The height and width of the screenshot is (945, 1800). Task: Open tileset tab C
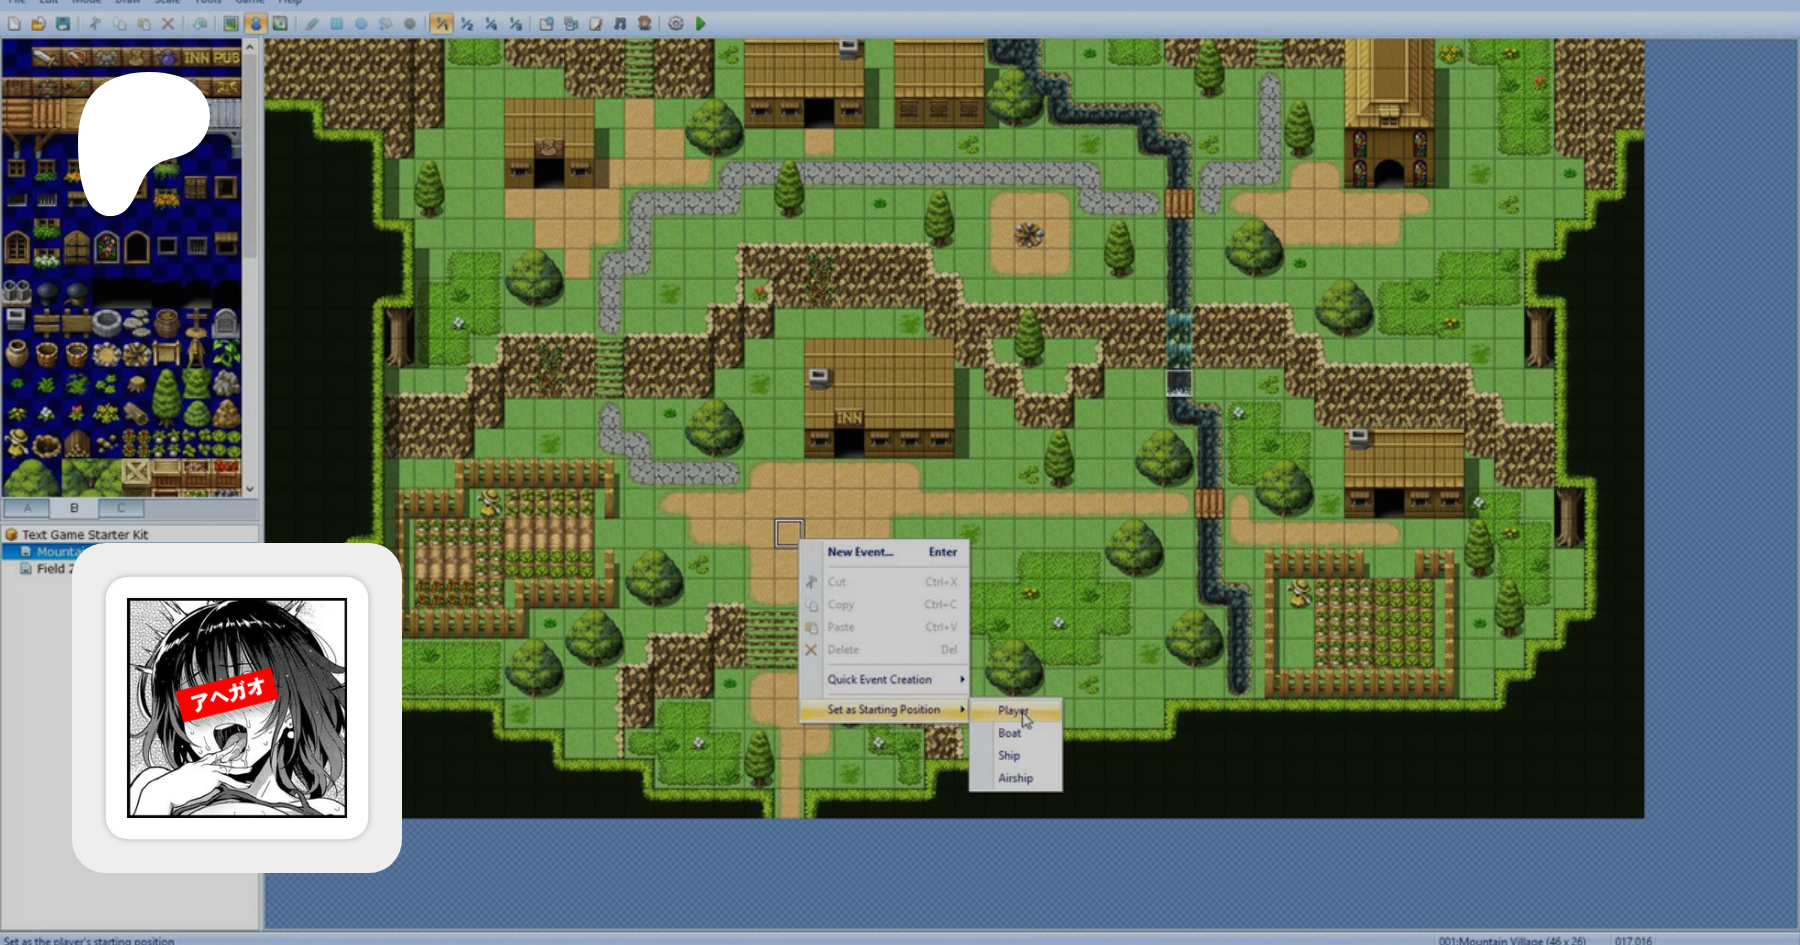tap(121, 508)
